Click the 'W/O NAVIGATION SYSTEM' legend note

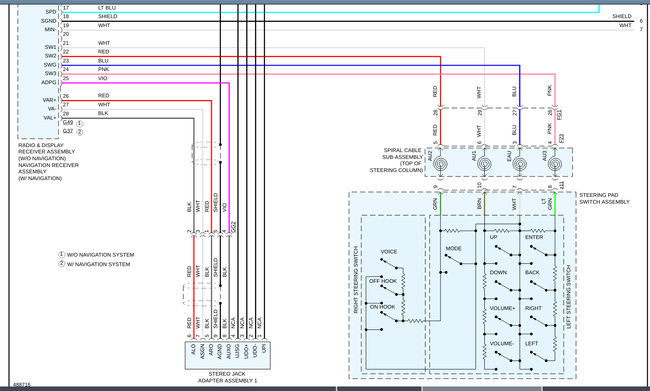pyautogui.click(x=100, y=255)
